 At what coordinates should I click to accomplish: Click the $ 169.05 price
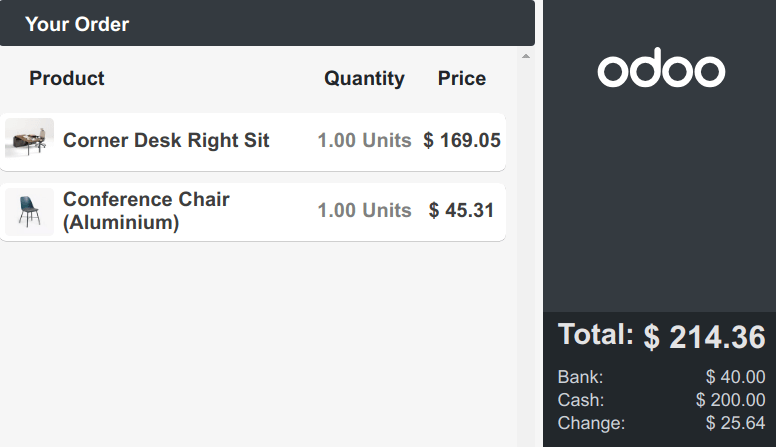tap(462, 140)
